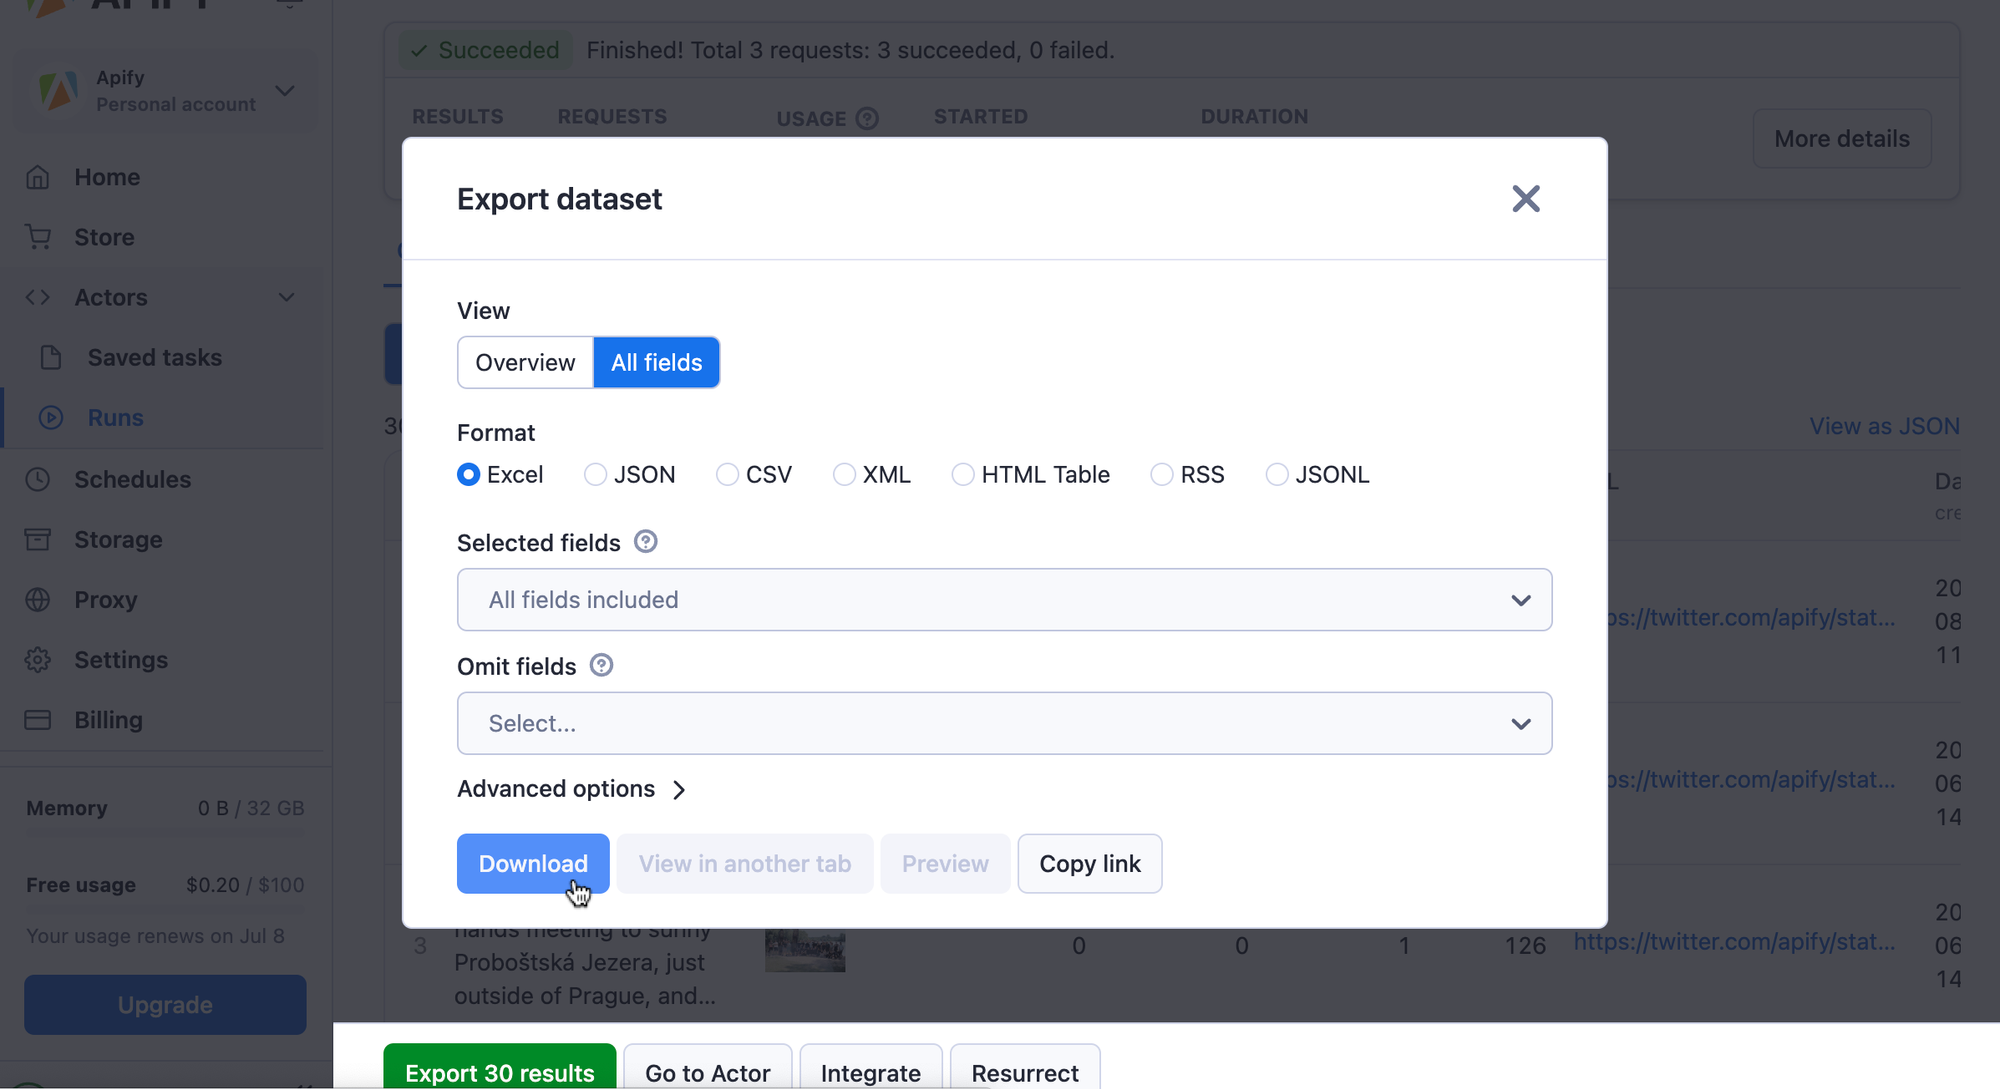Click the Settings gear icon

tap(38, 660)
